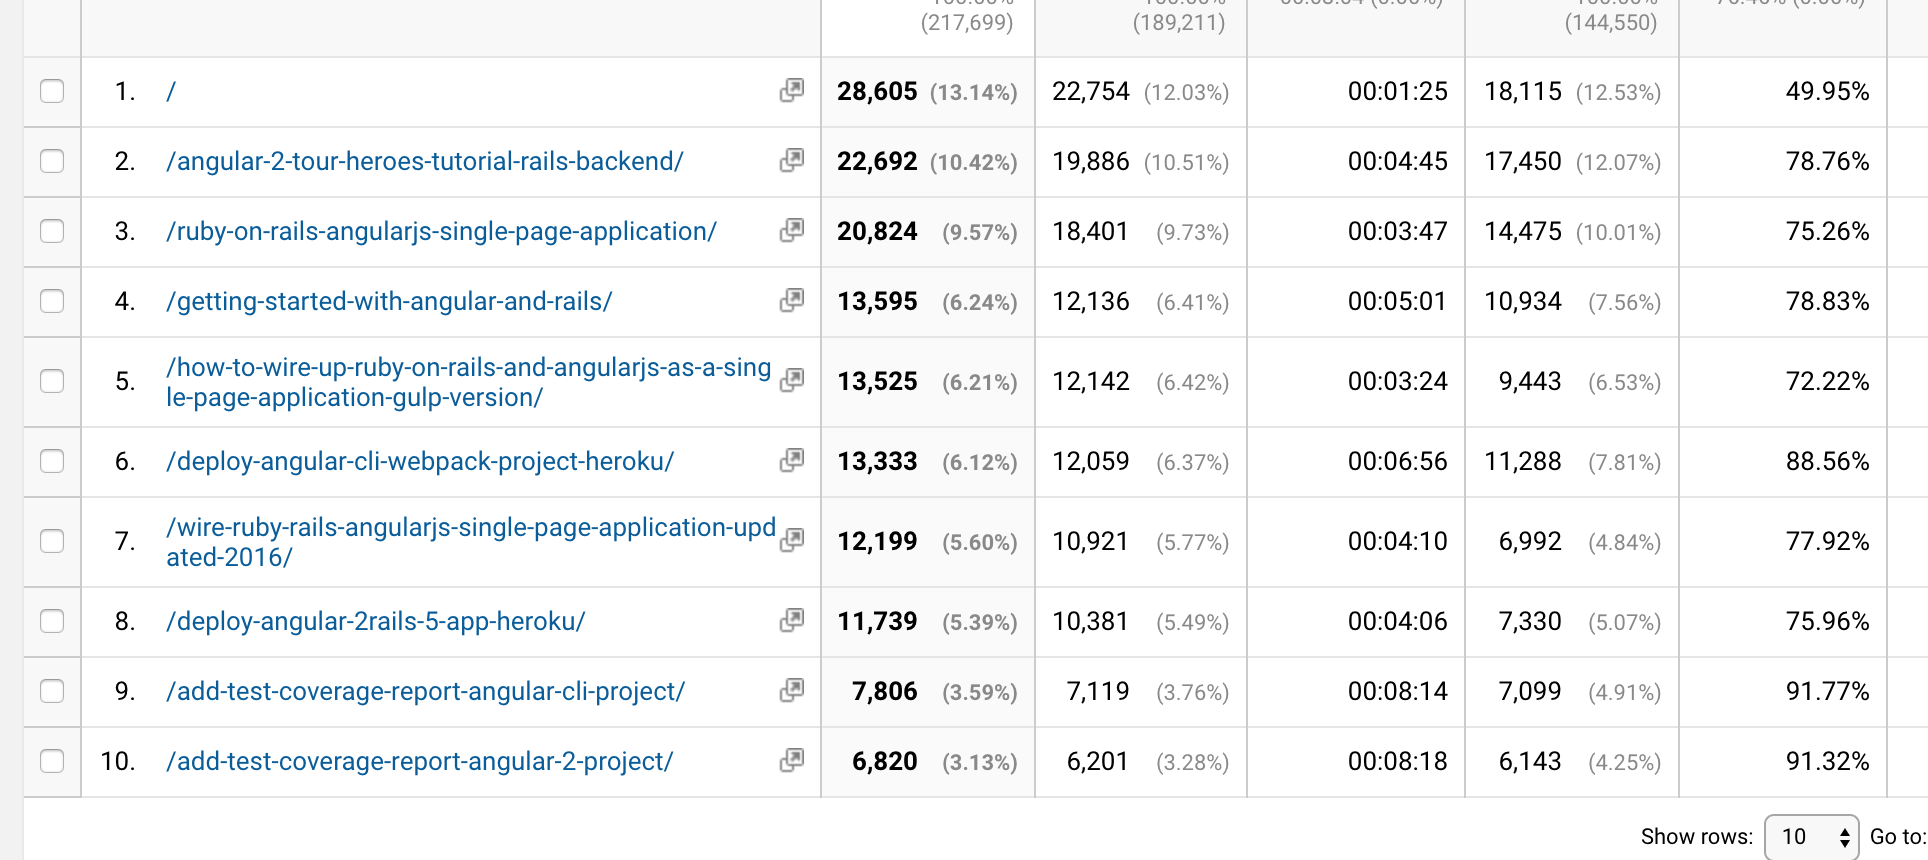
Task: Open getting-started-with-angular-and-rails in new window icon
Action: (792, 301)
